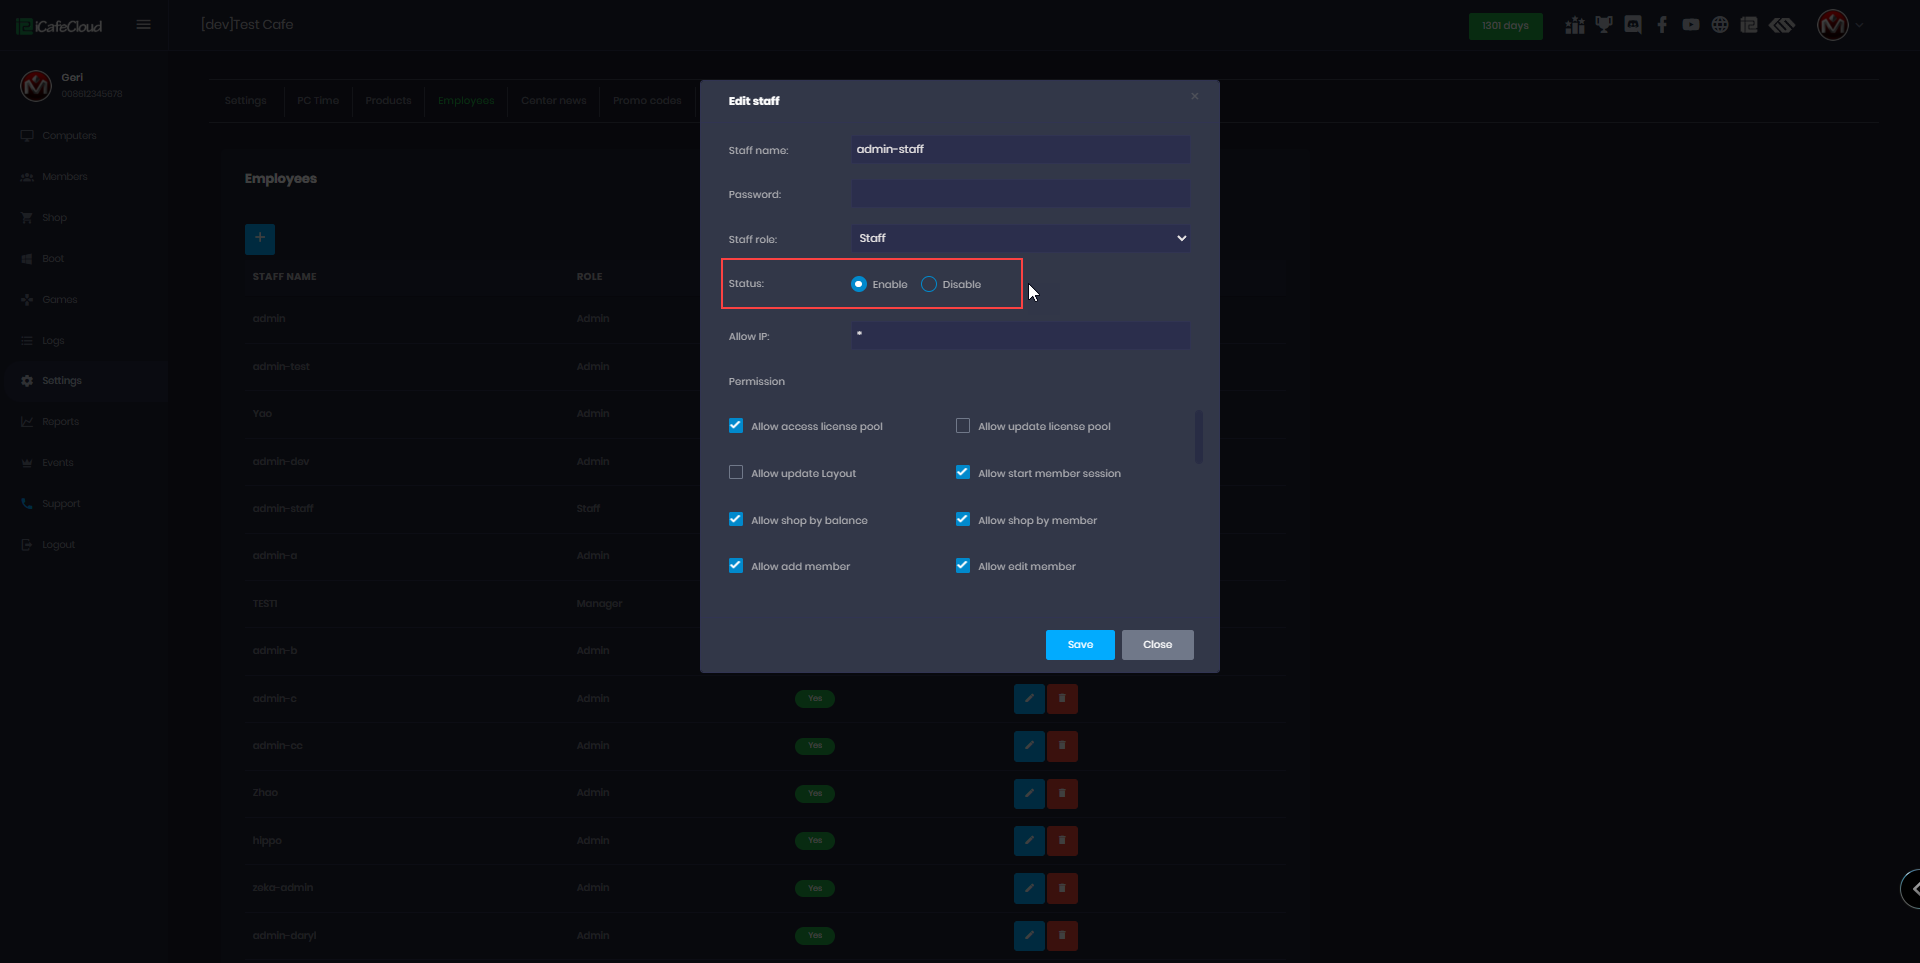Viewport: 1920px width, 963px height.
Task: Open the Products tab
Action: (388, 101)
